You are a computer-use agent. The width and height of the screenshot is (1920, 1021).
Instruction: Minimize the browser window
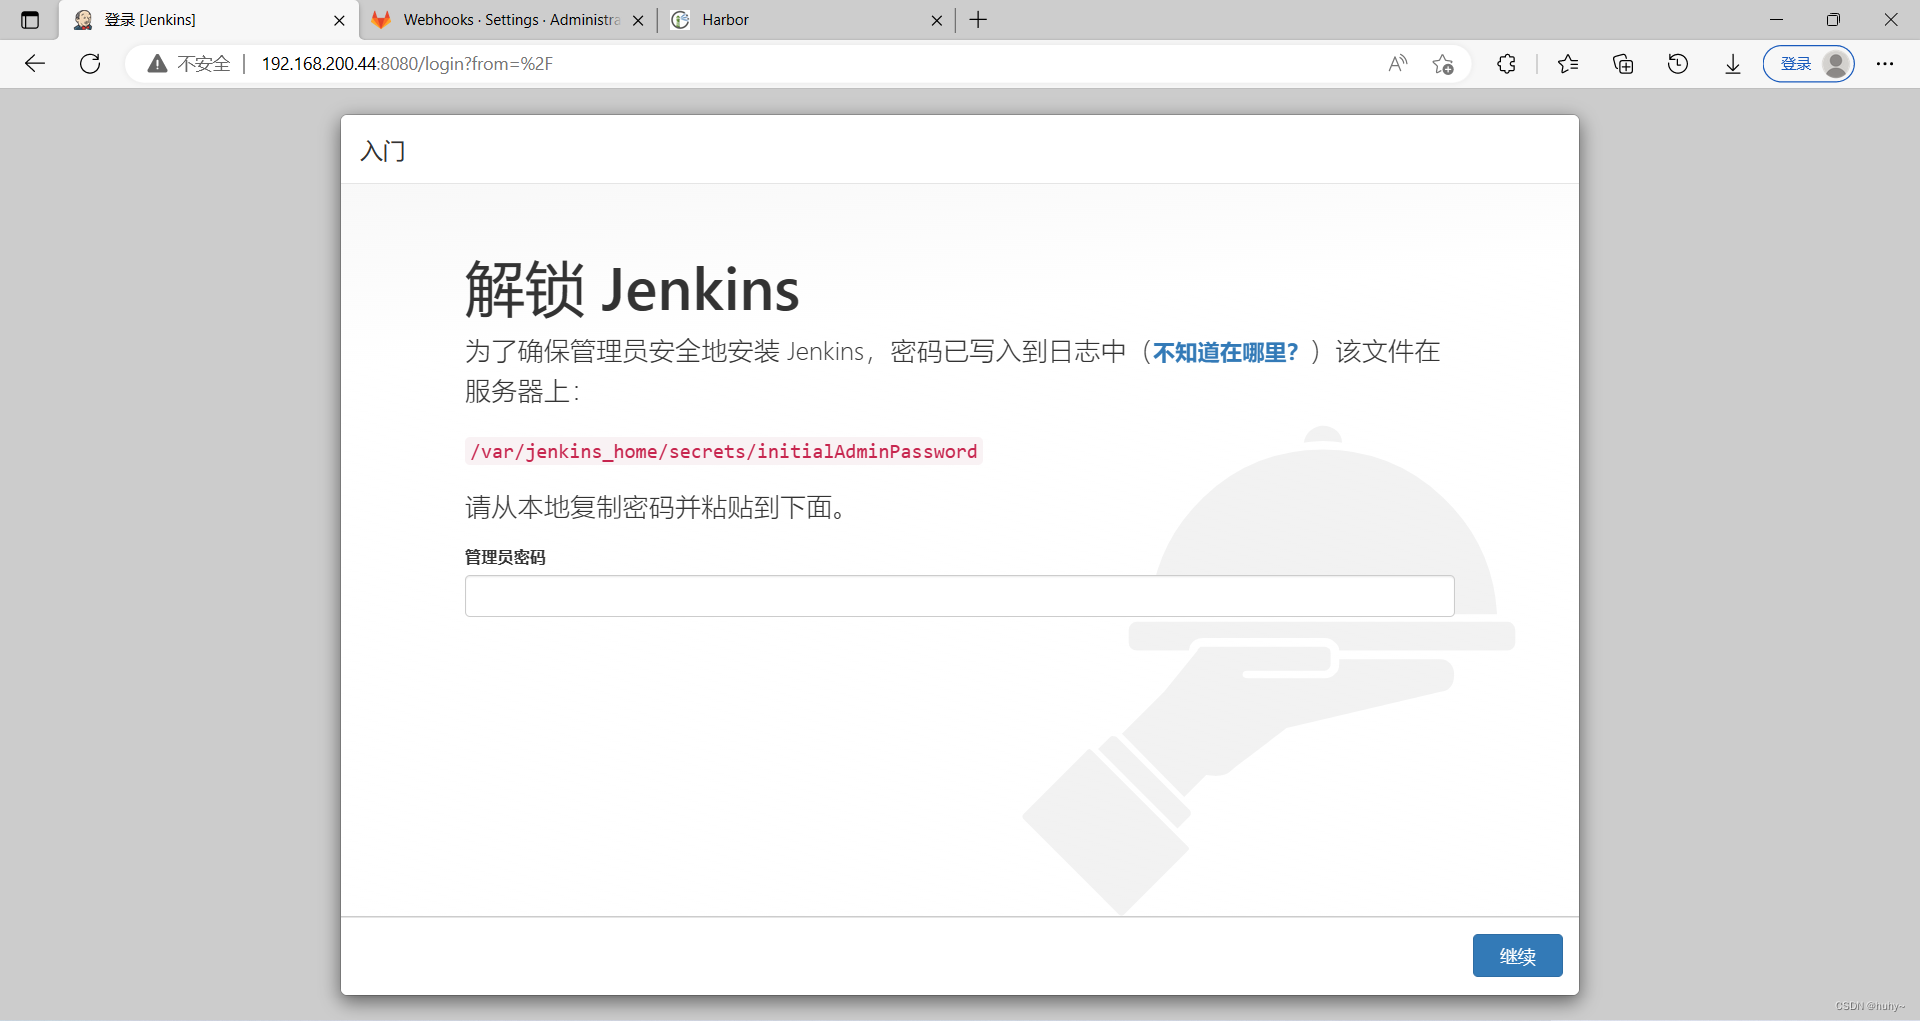tap(1776, 20)
